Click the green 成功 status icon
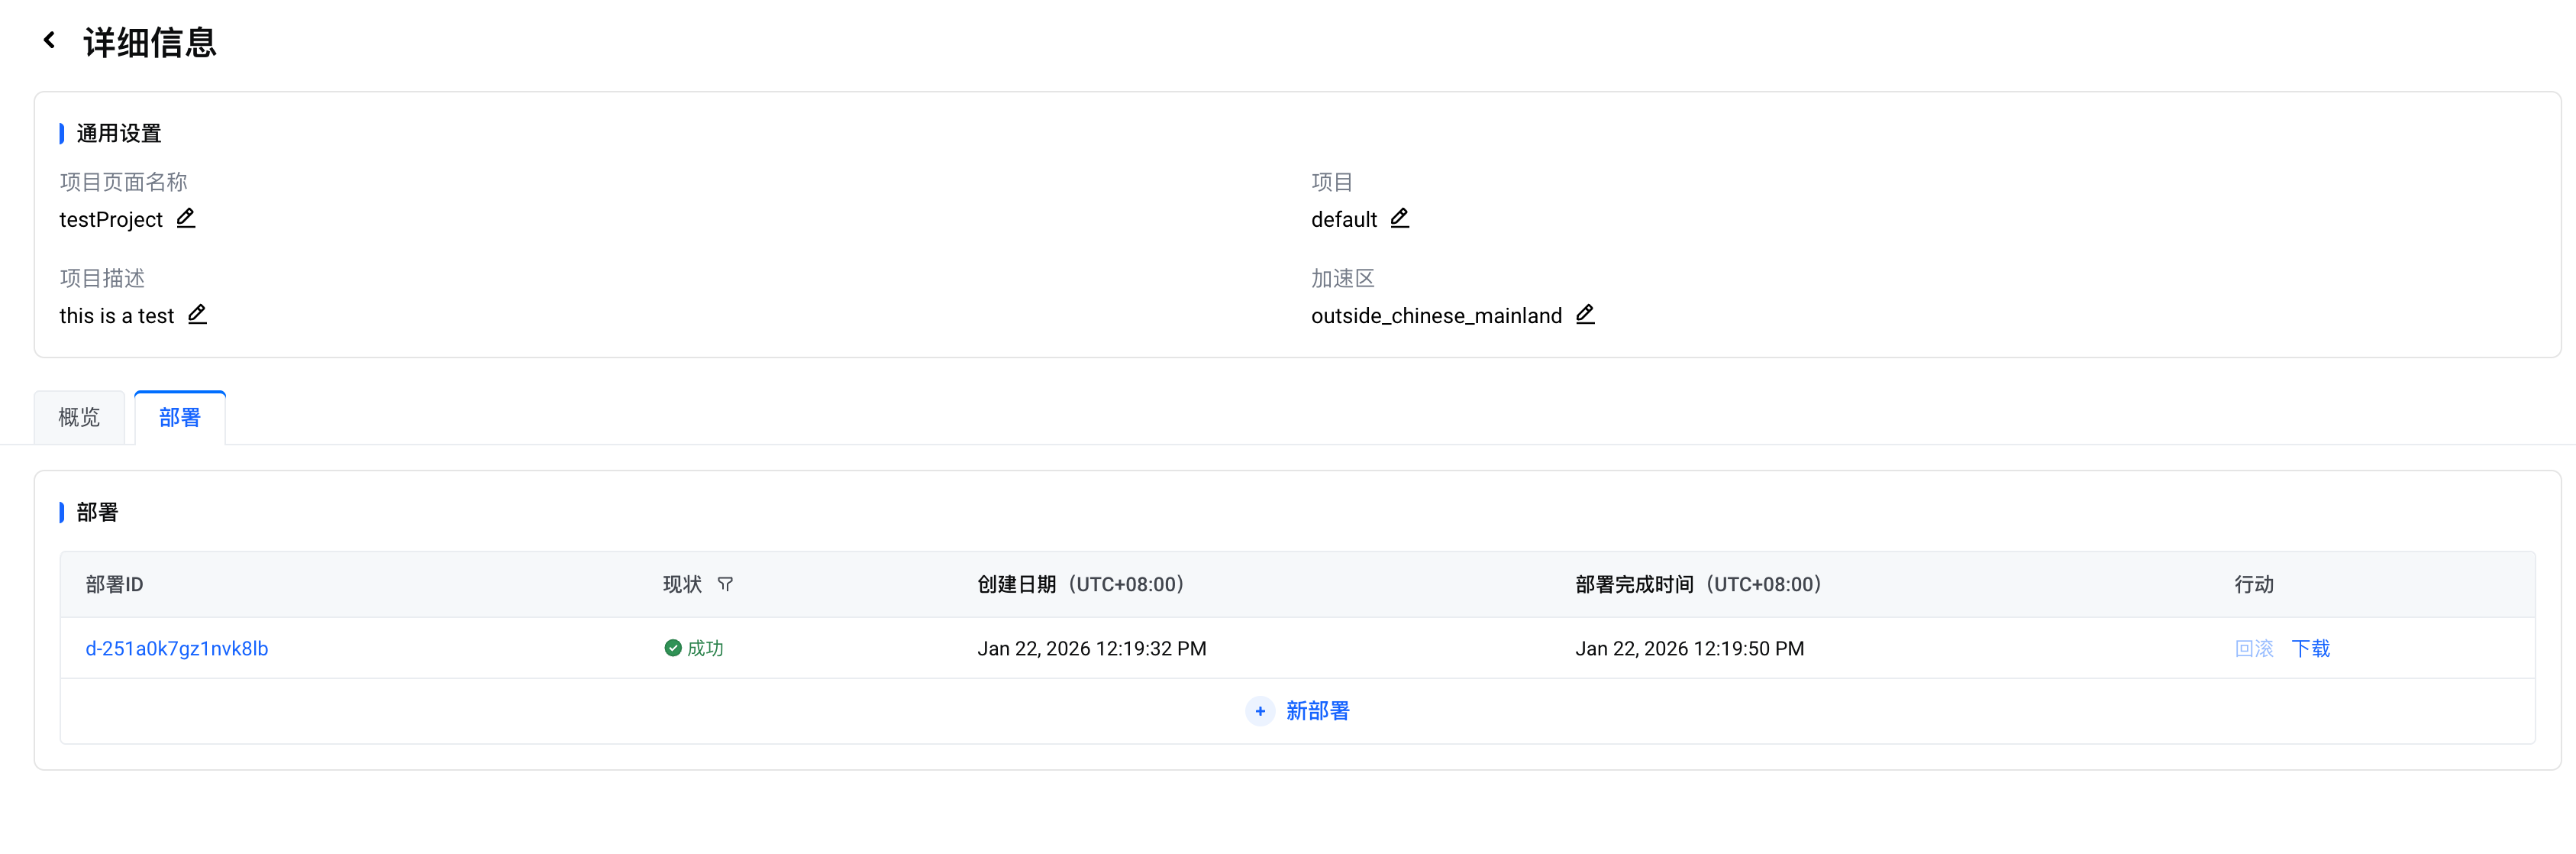This screenshot has height=854, width=2576. coord(673,648)
